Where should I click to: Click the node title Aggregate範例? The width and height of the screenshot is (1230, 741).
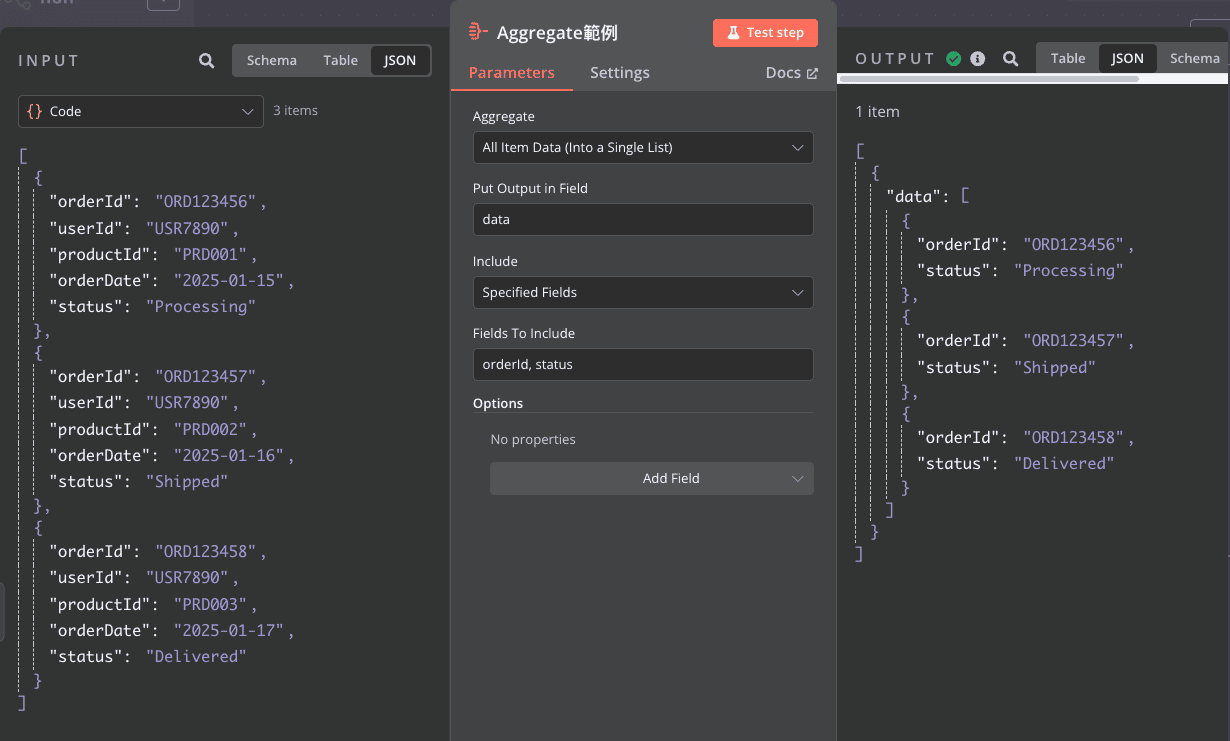point(557,32)
